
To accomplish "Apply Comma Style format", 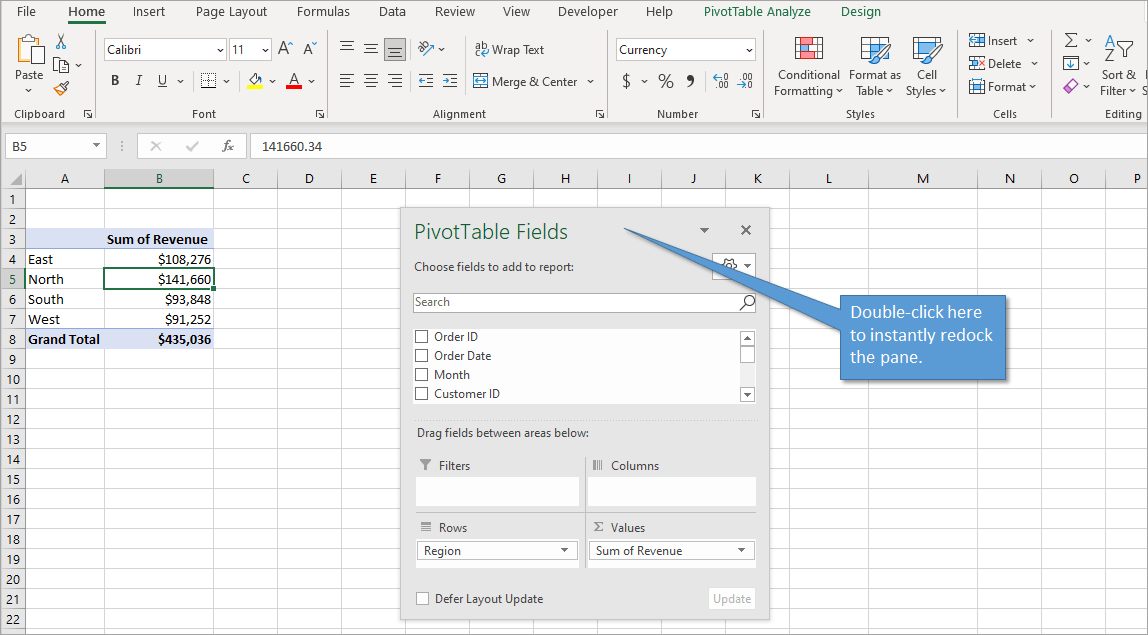I will [x=690, y=81].
